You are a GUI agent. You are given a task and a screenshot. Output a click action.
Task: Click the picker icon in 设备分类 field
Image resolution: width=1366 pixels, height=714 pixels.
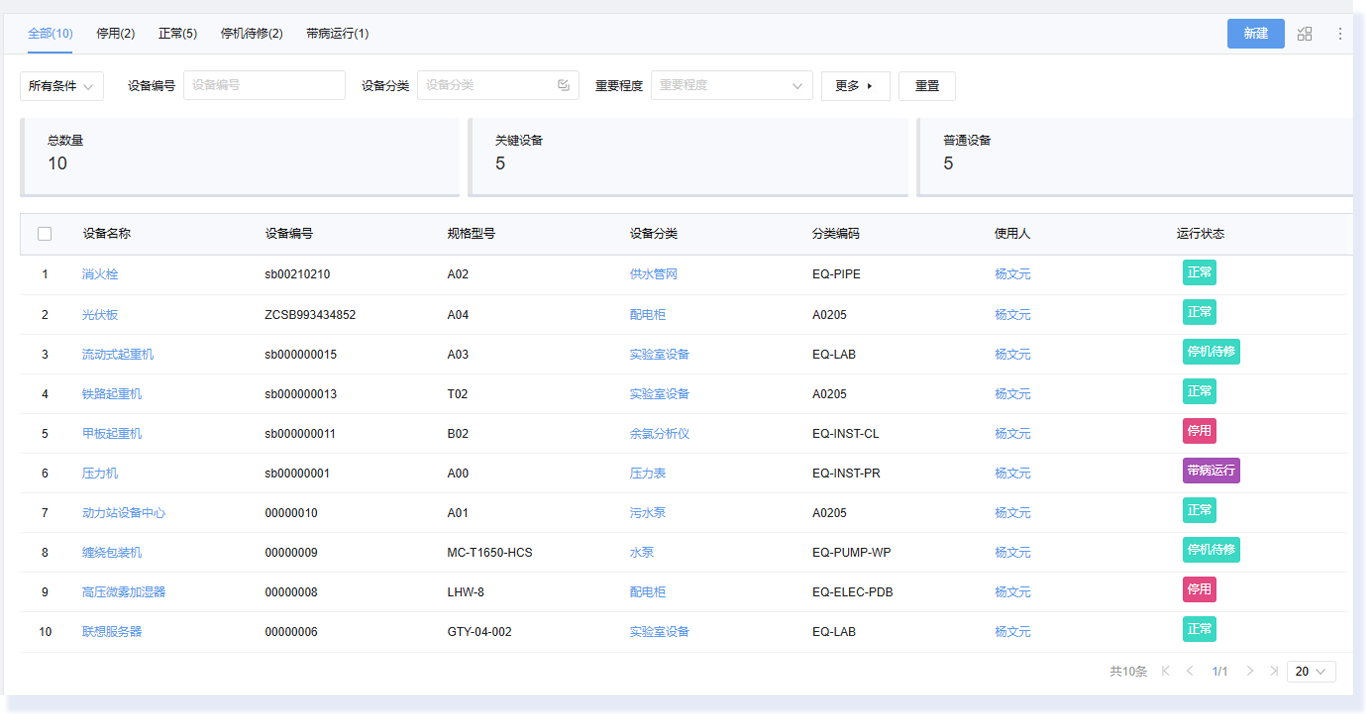tap(564, 85)
